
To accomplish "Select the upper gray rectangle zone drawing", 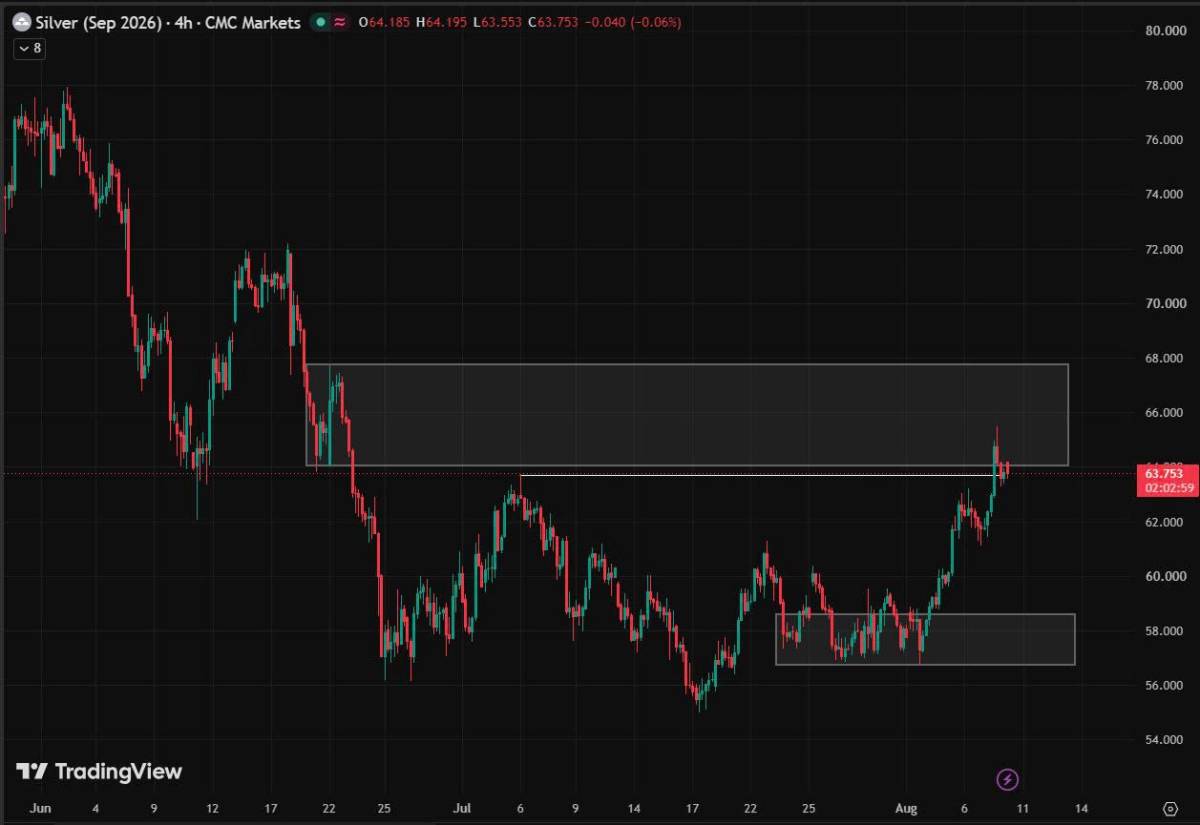I will 687,414.
